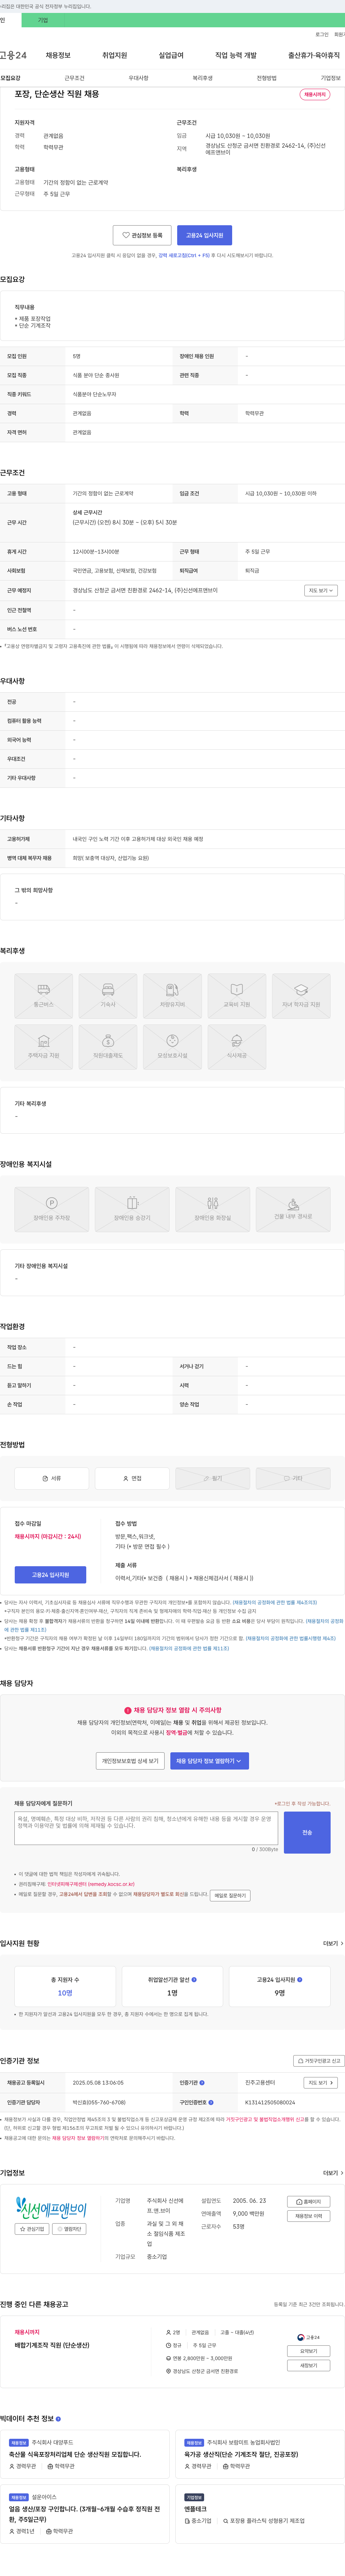Select the 주택자금 지원 welfare icon
The image size is (345, 2576).
pyautogui.click(x=44, y=1047)
